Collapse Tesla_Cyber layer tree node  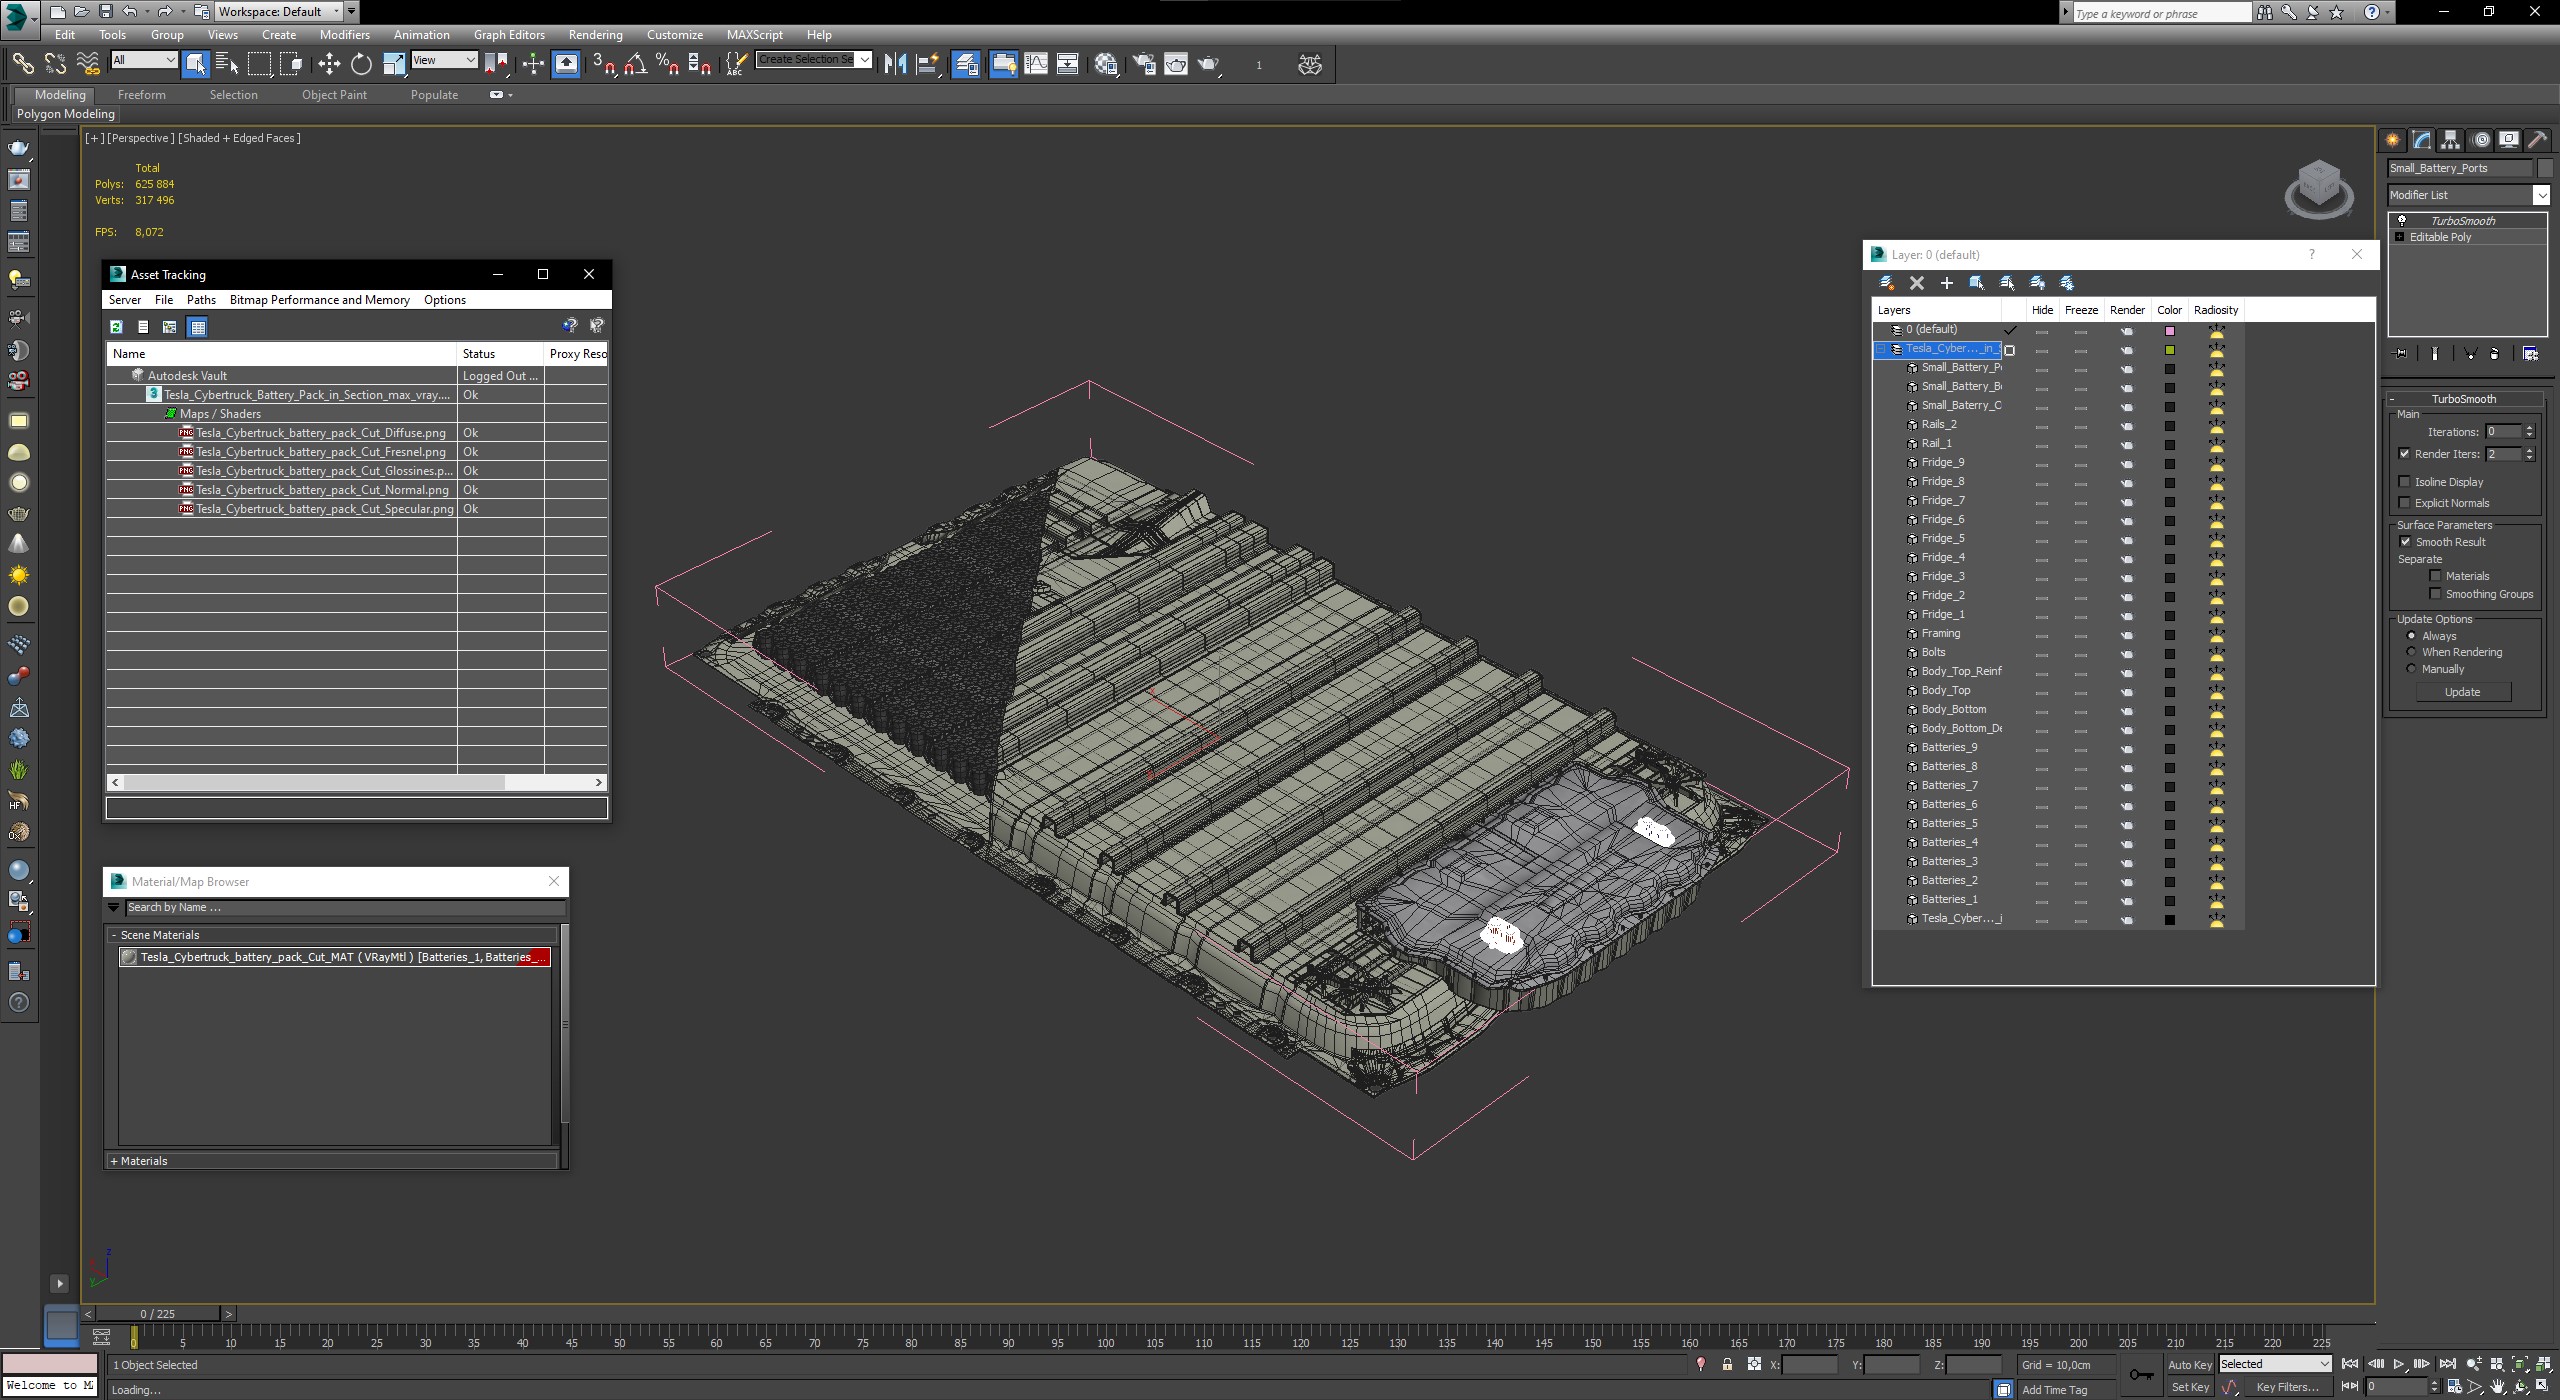[x=1881, y=349]
